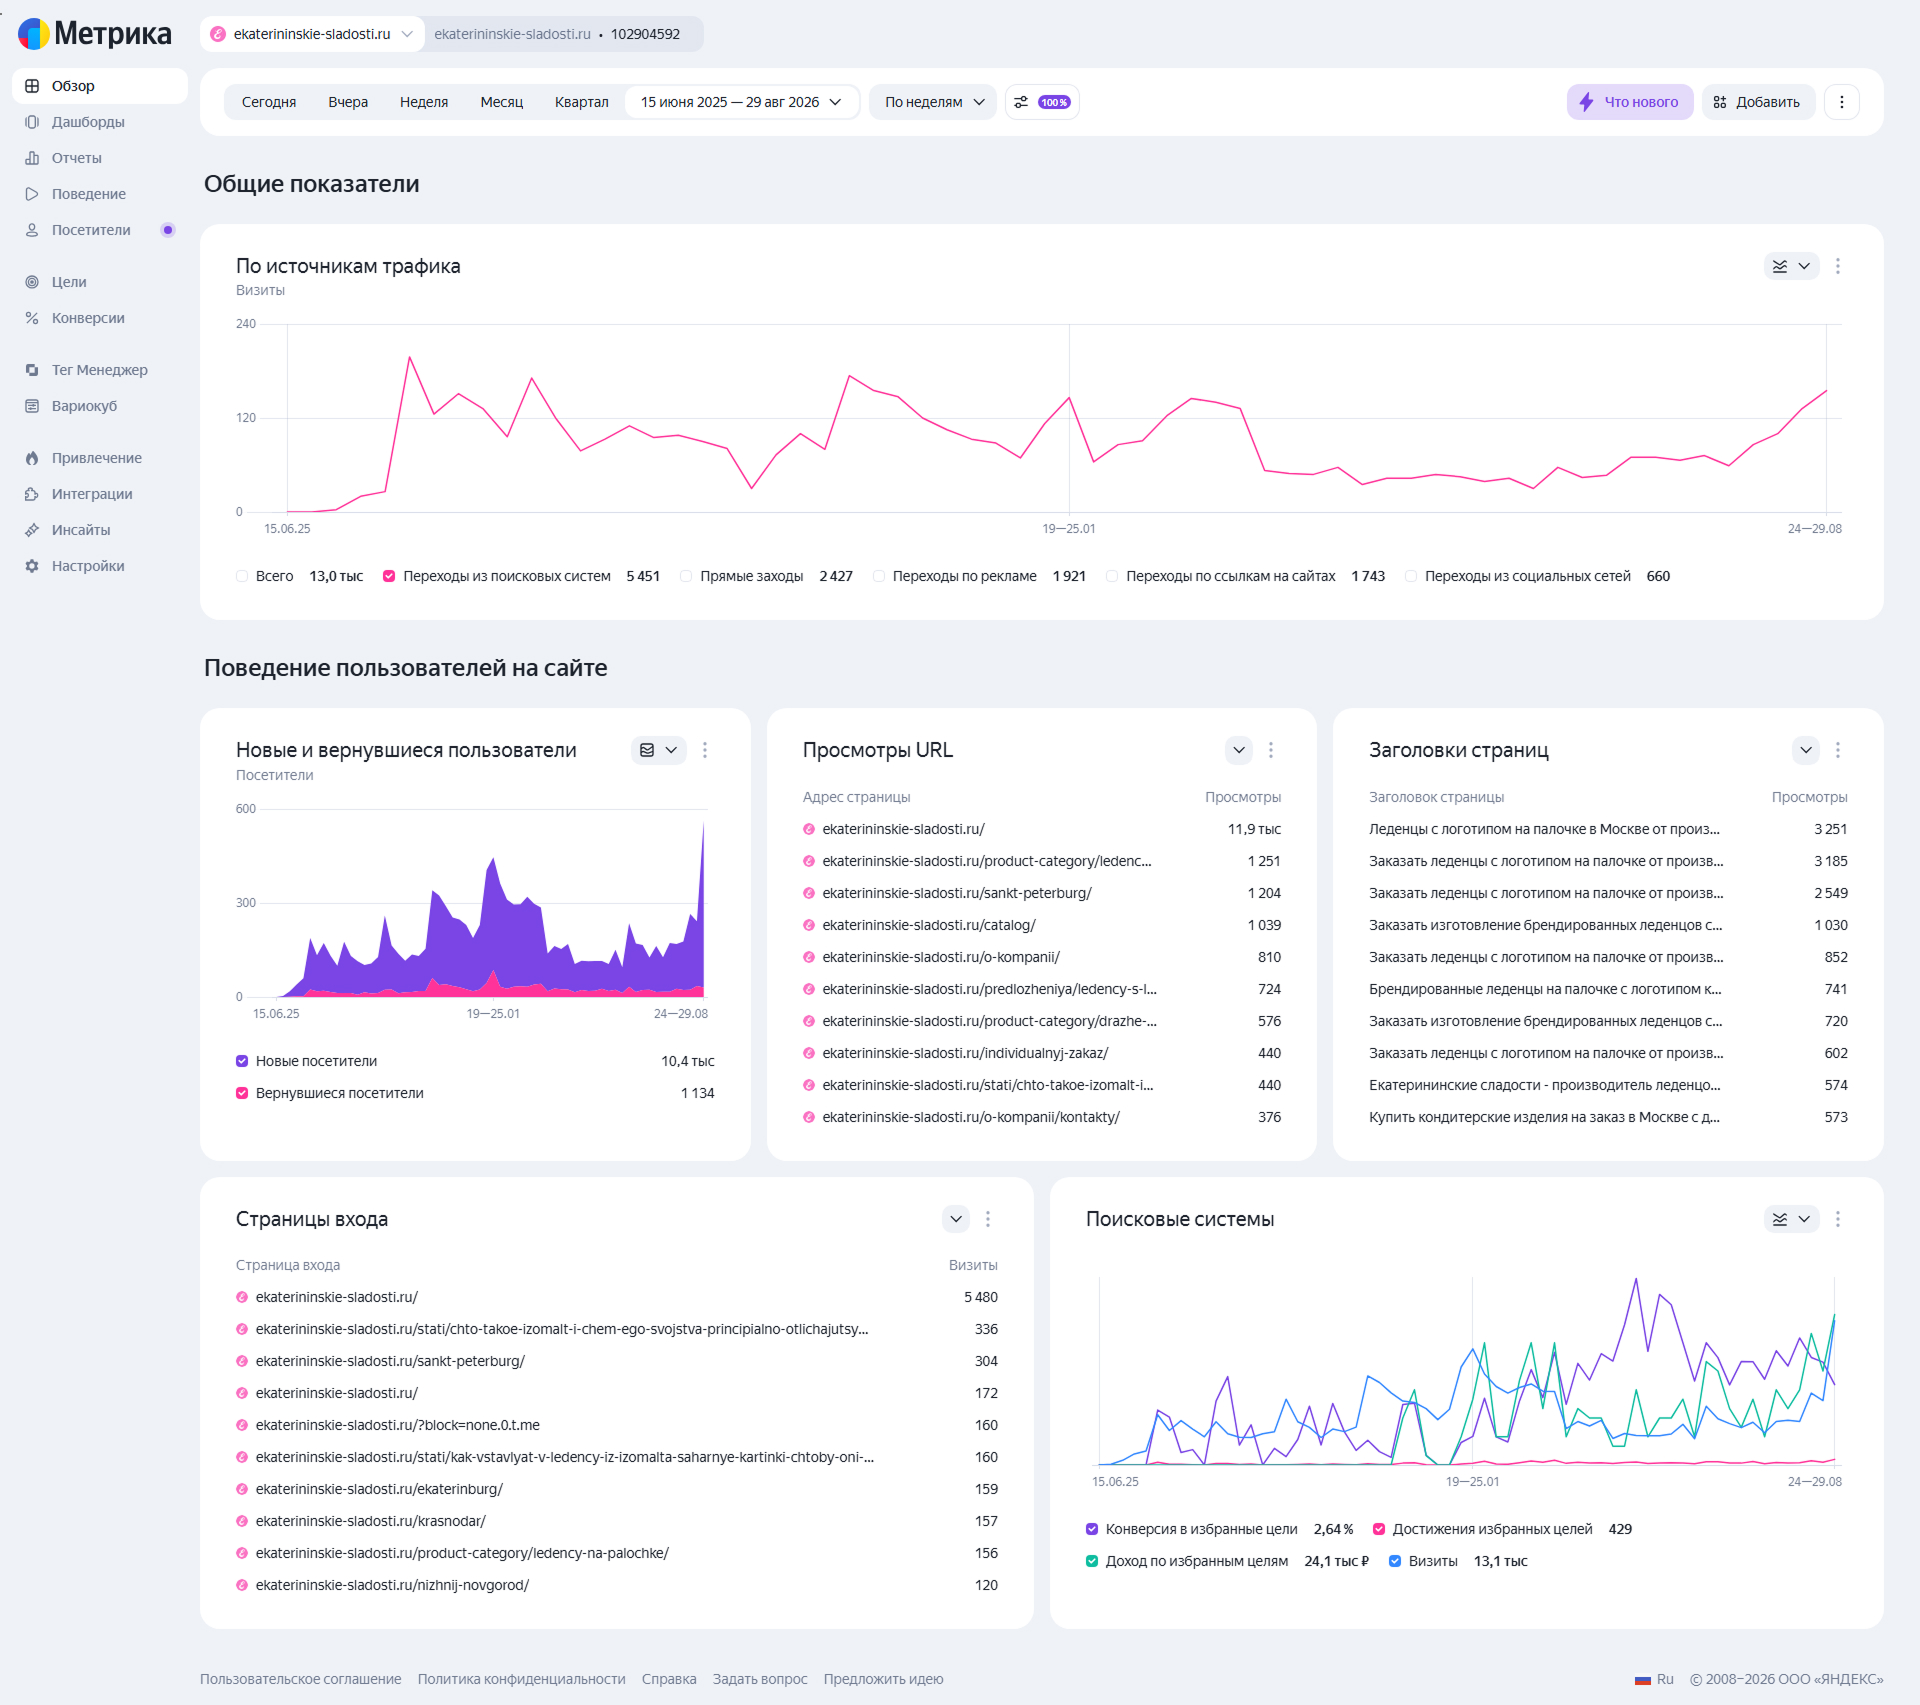Select the Вчера period tab

click(348, 102)
